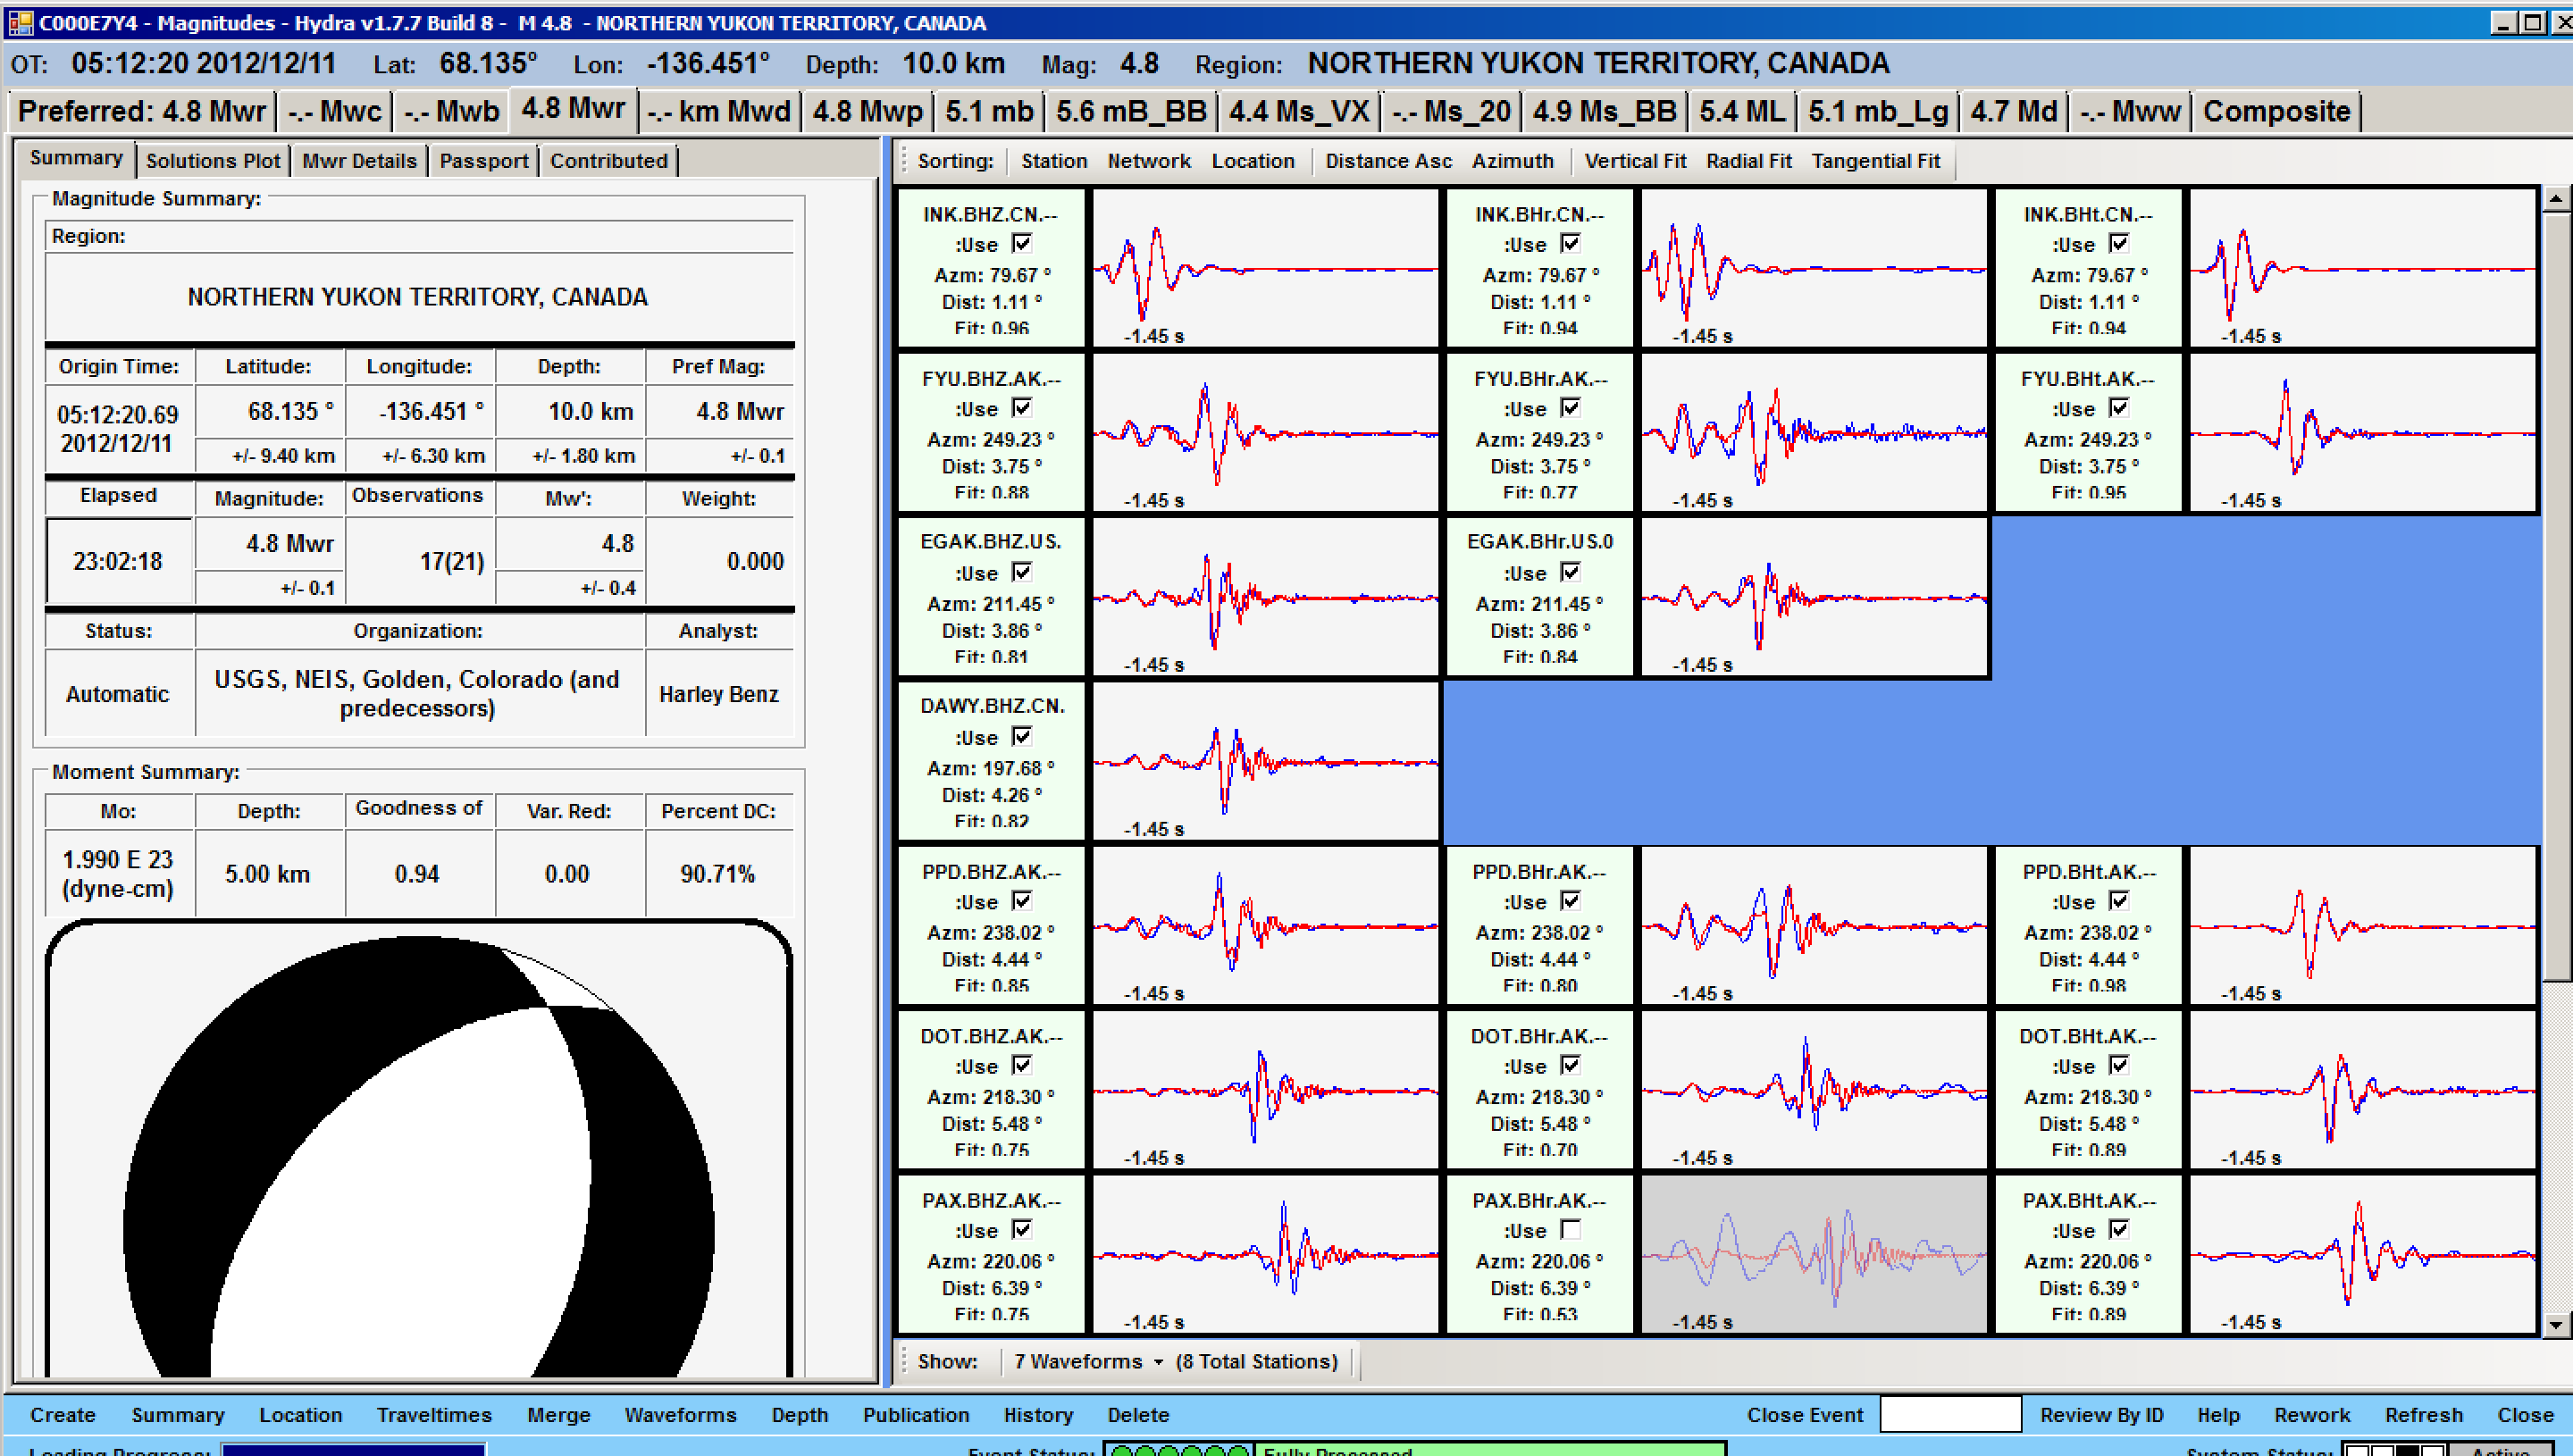The height and width of the screenshot is (1456, 2573).
Task: Select the 5.1 mb magnitude tab
Action: click(x=989, y=111)
